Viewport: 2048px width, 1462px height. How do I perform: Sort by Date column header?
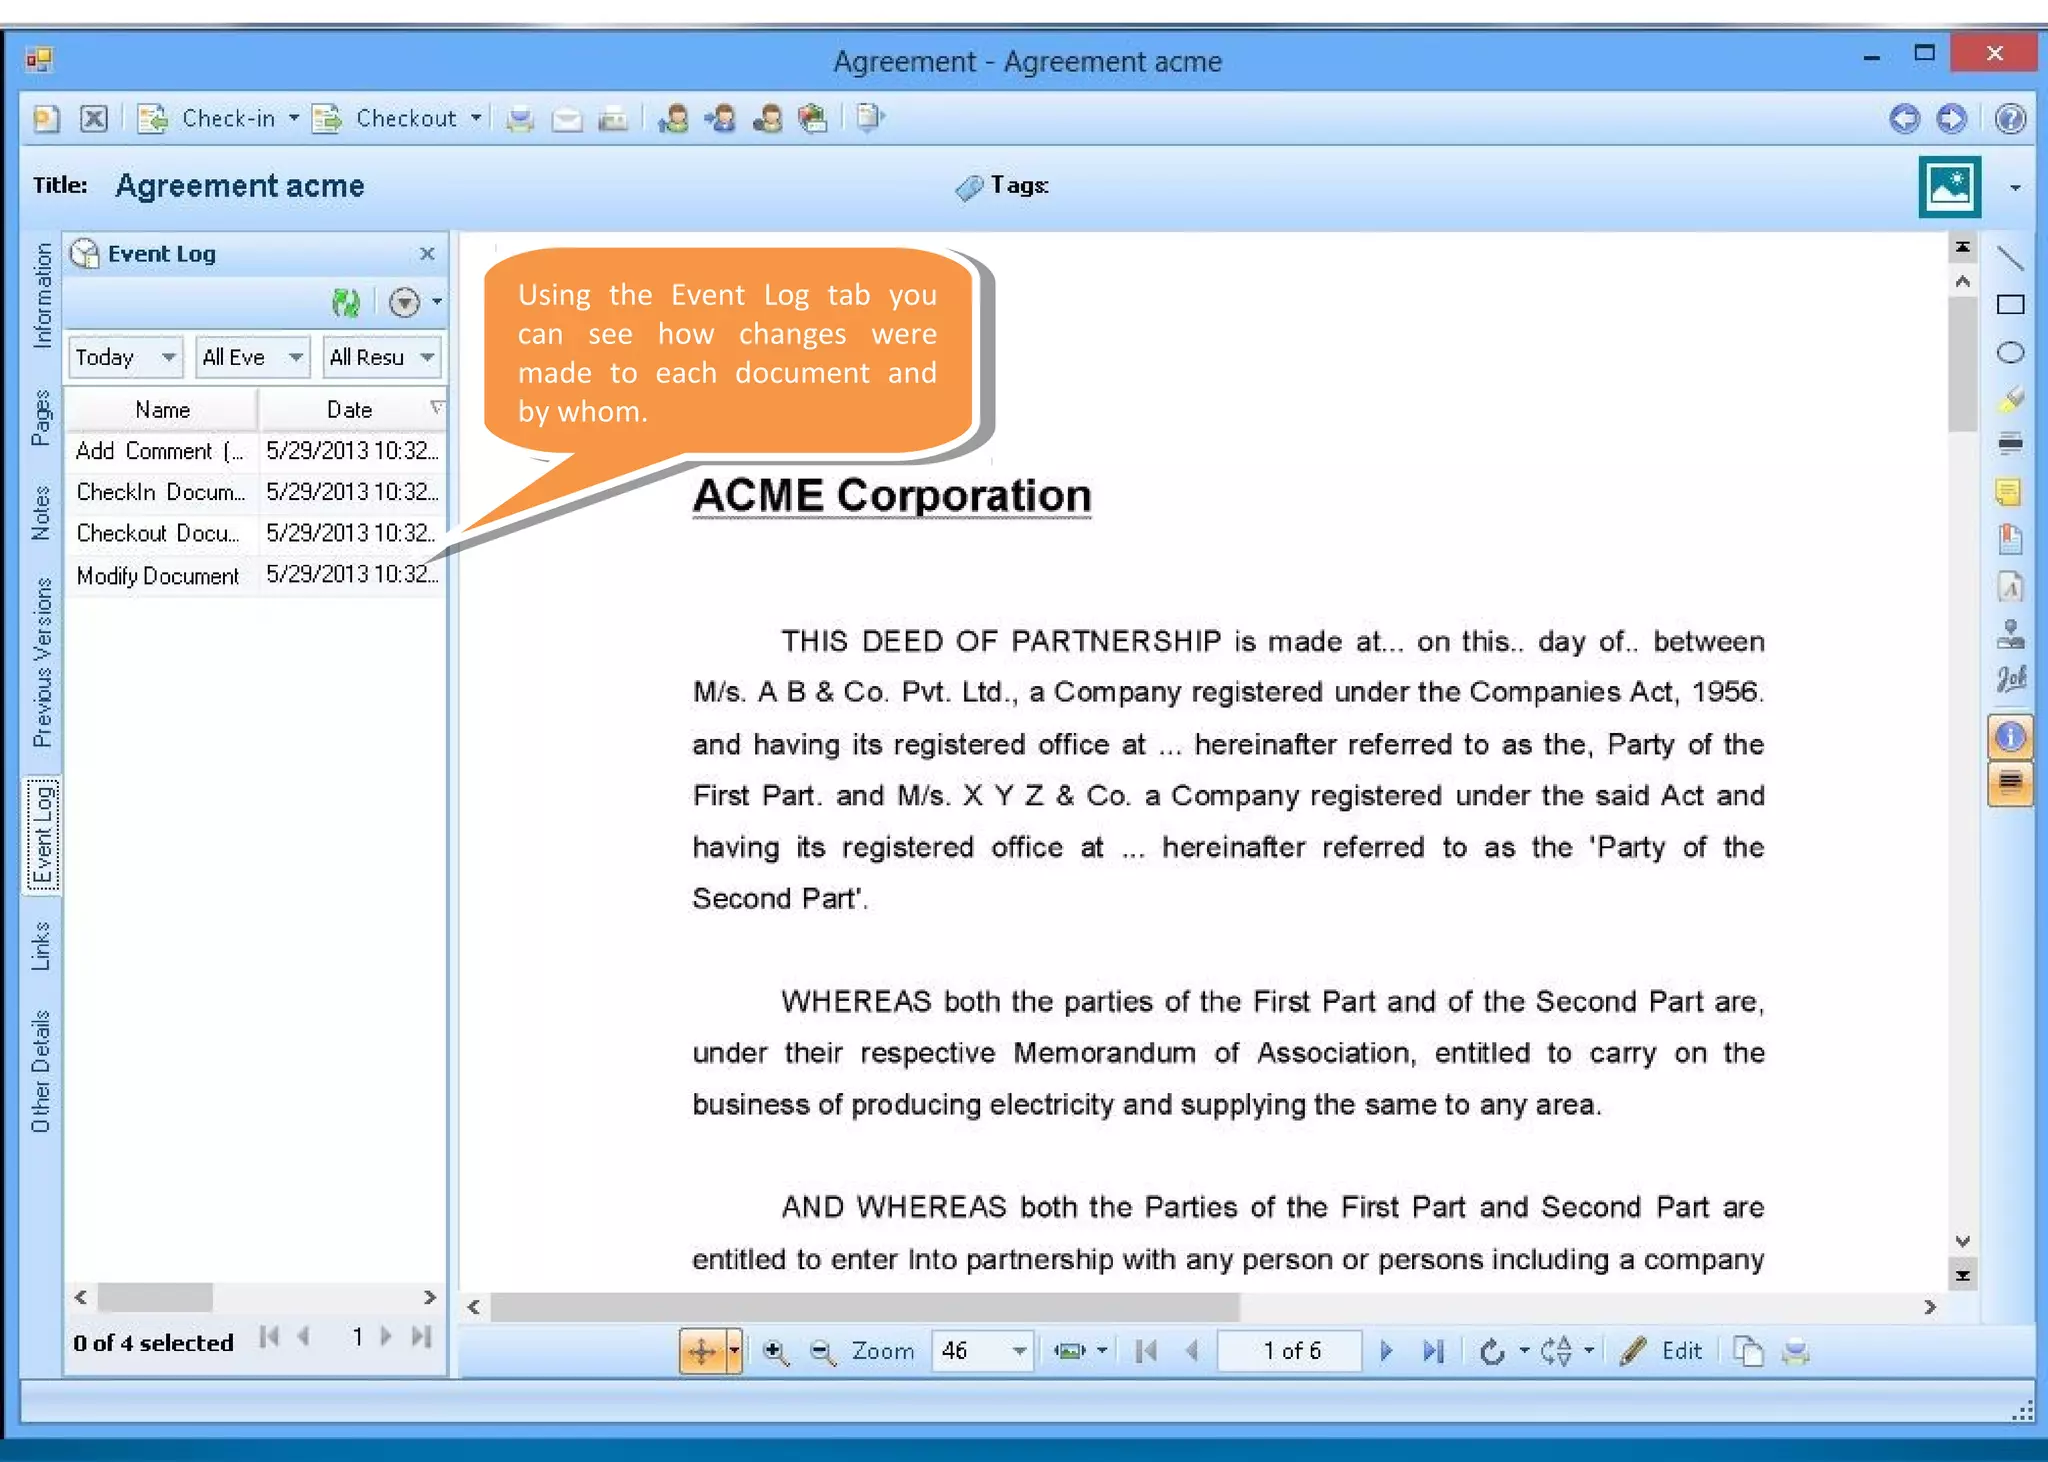351,409
